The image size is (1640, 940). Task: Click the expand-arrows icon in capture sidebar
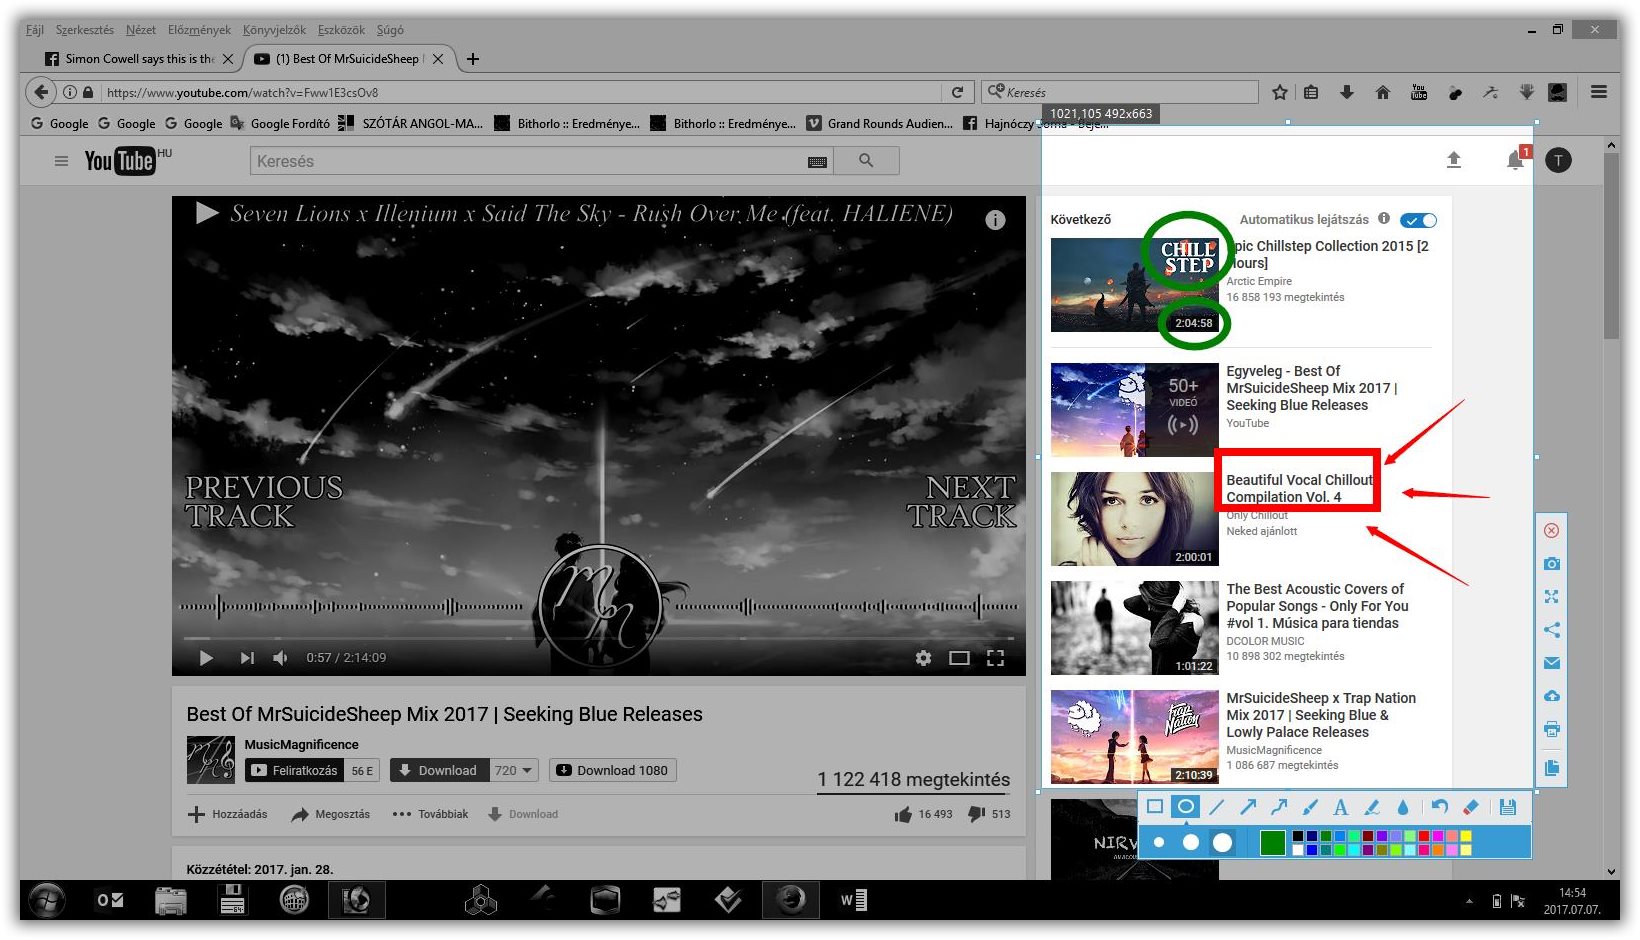1551,596
